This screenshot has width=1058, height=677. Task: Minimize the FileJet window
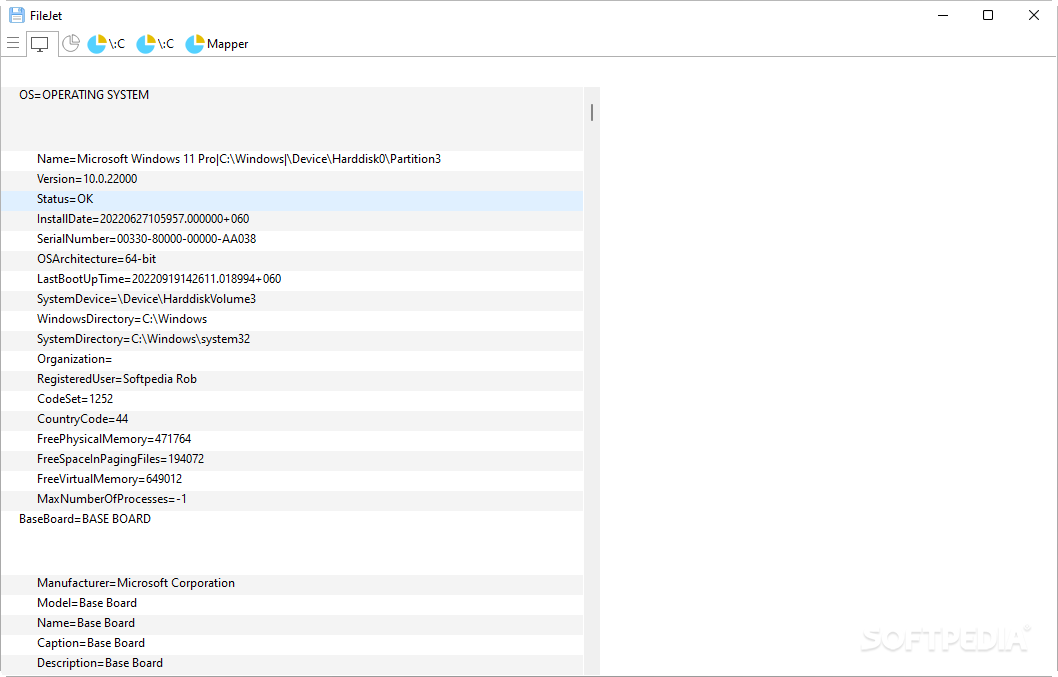click(x=943, y=15)
